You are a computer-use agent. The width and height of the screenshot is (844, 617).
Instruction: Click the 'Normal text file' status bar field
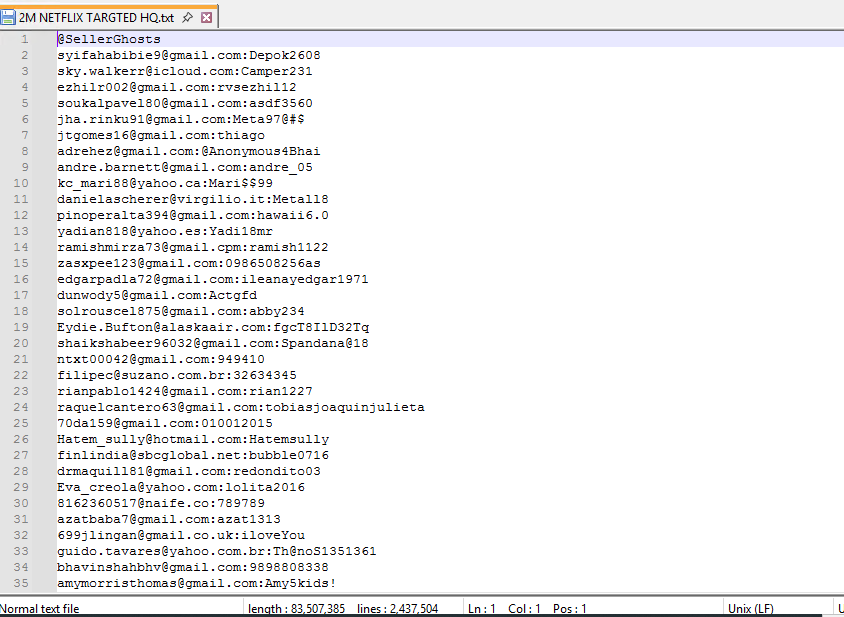40,608
